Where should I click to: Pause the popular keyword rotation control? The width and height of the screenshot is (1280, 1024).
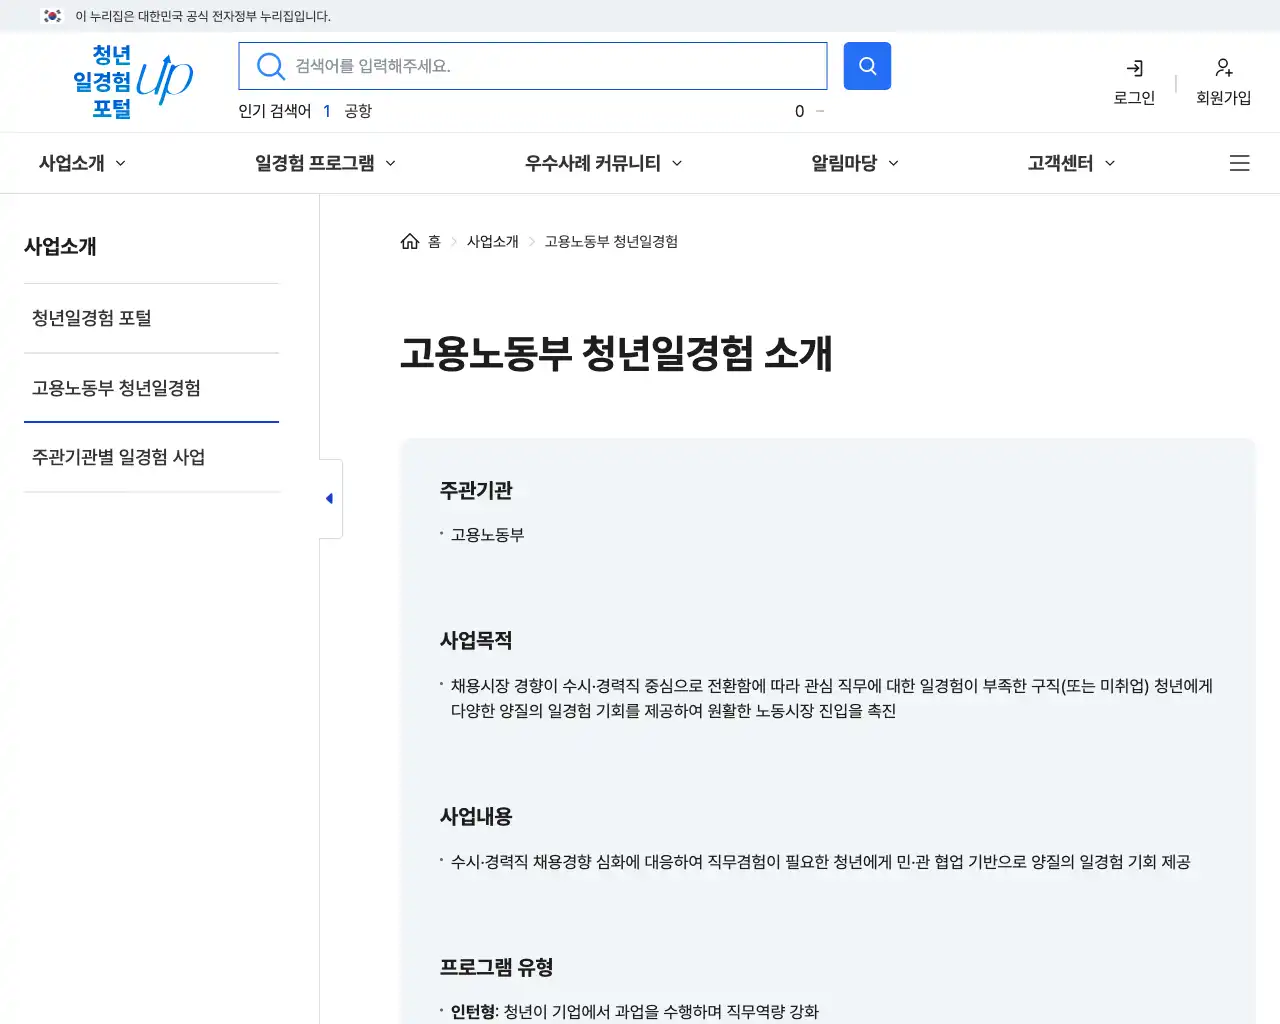click(818, 111)
